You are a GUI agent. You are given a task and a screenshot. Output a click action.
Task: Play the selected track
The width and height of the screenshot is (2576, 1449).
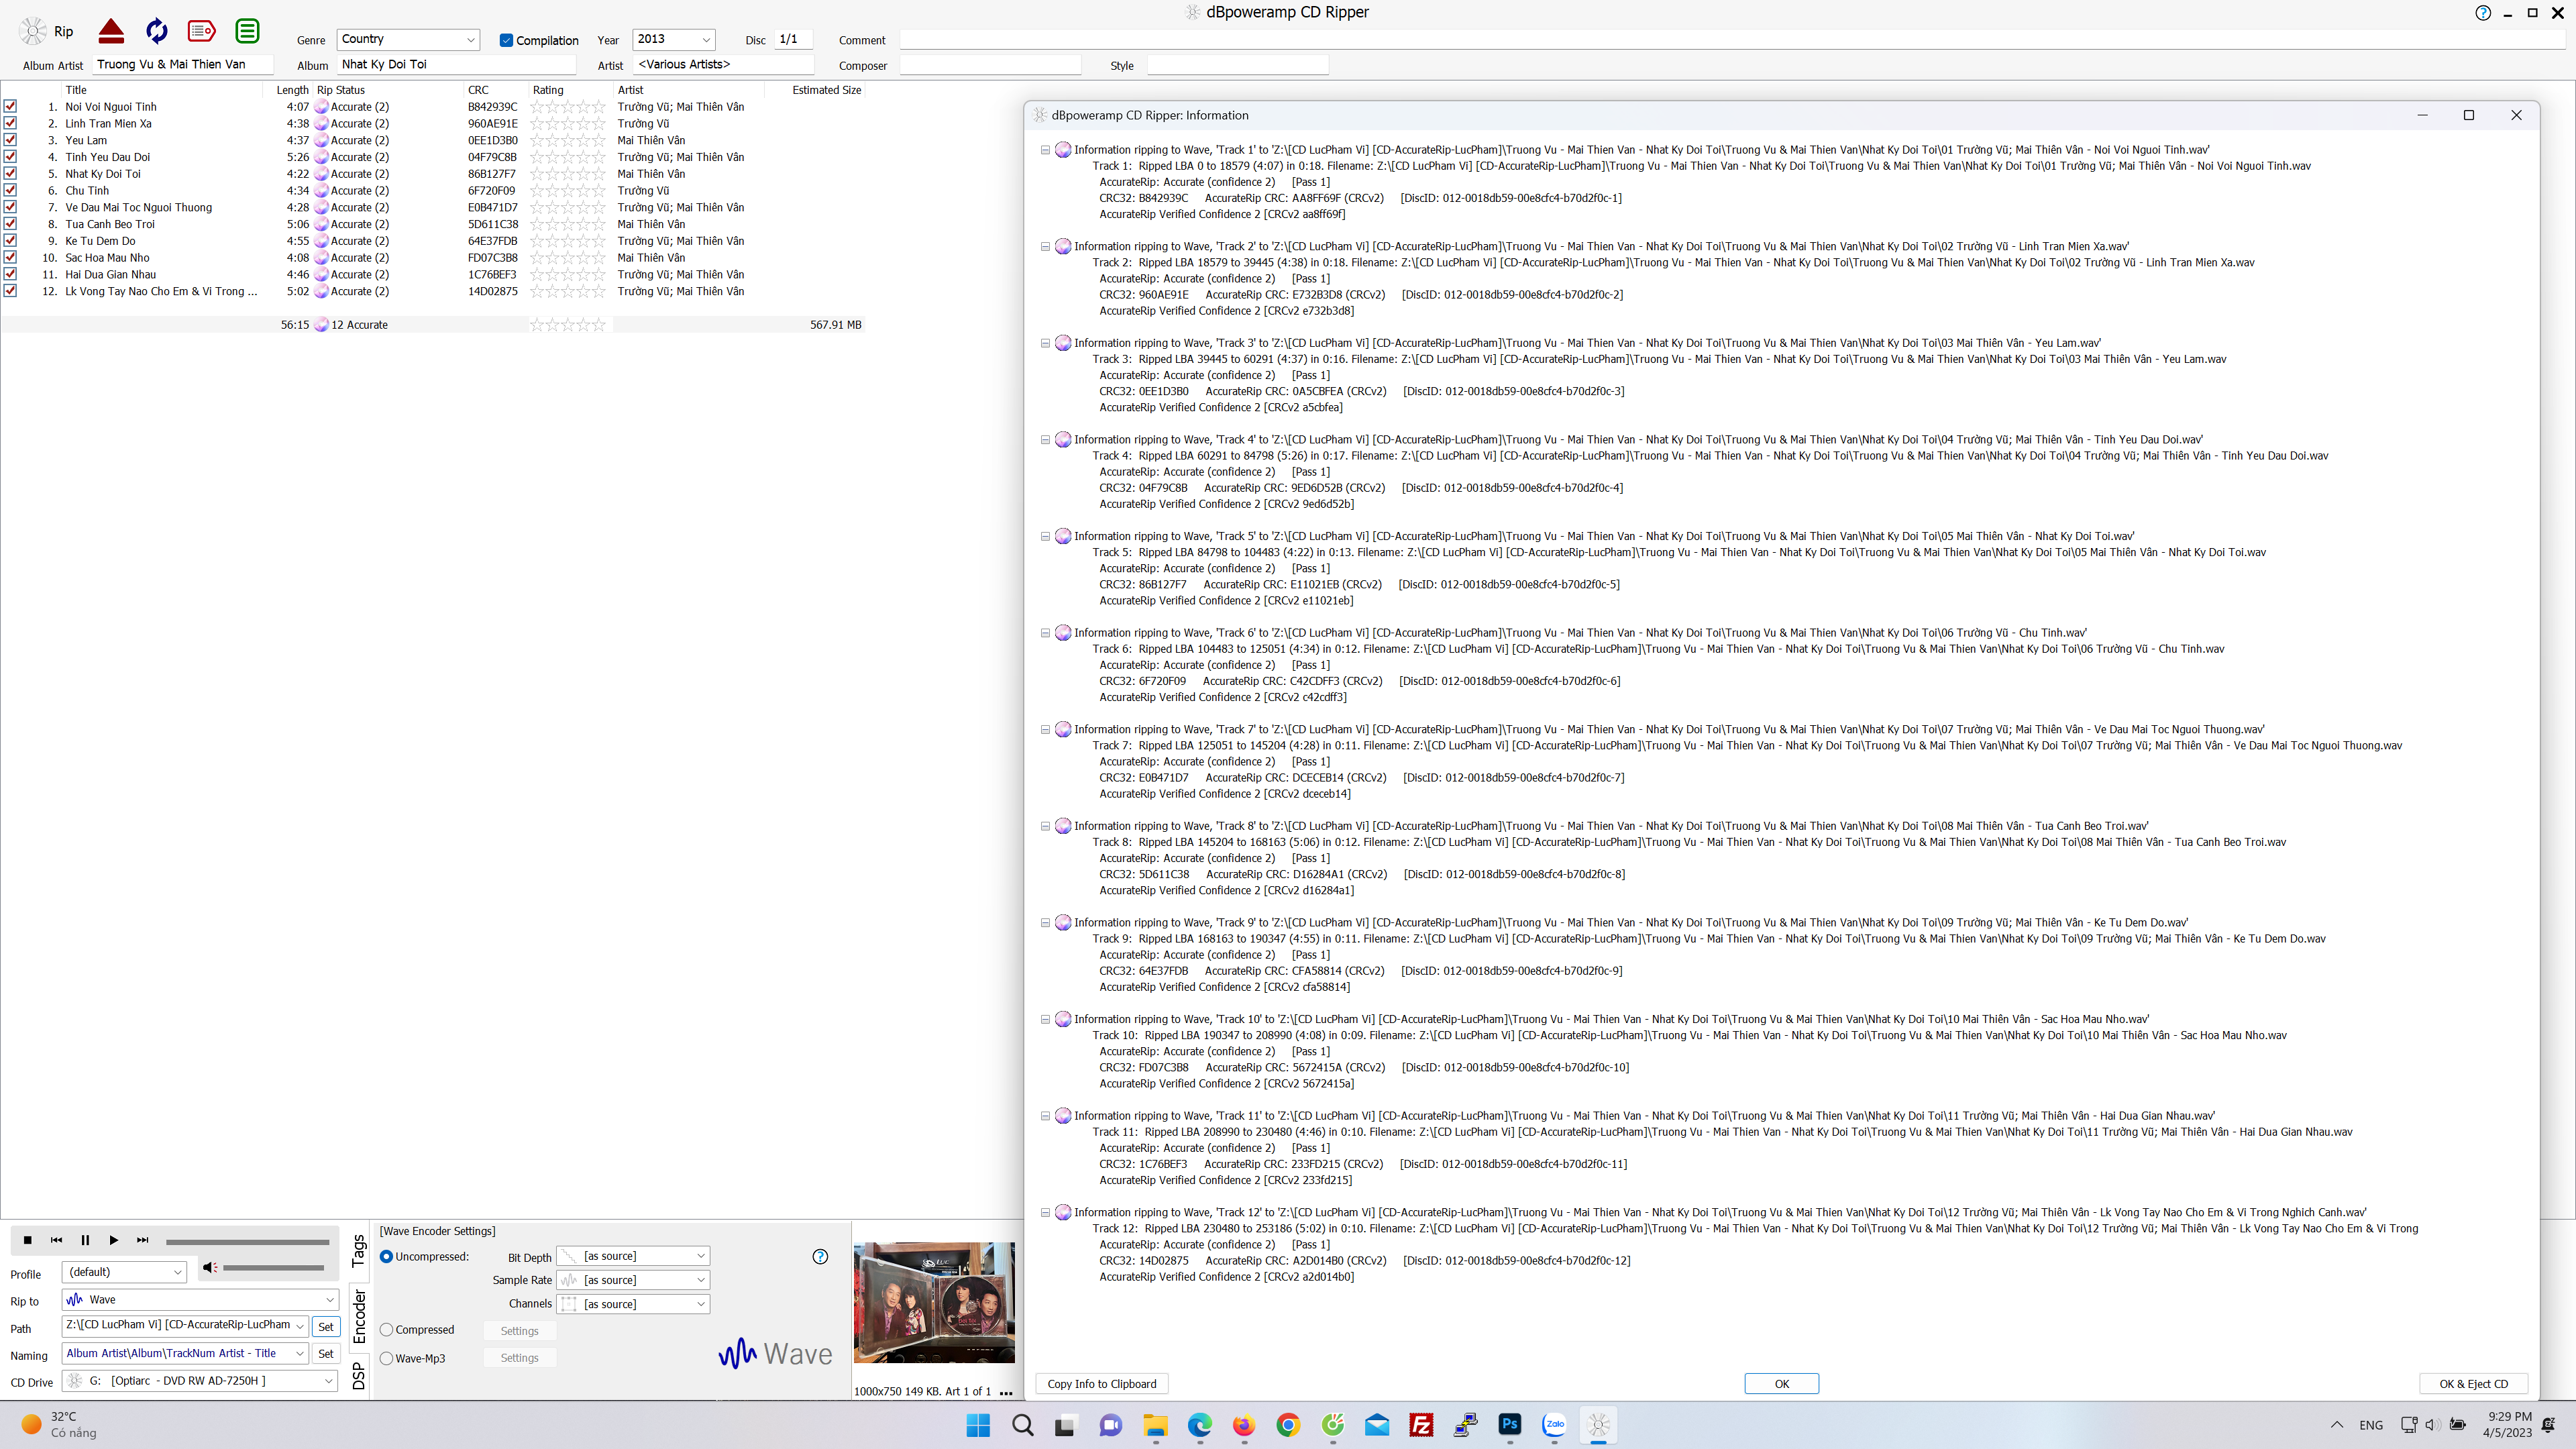(113, 1240)
